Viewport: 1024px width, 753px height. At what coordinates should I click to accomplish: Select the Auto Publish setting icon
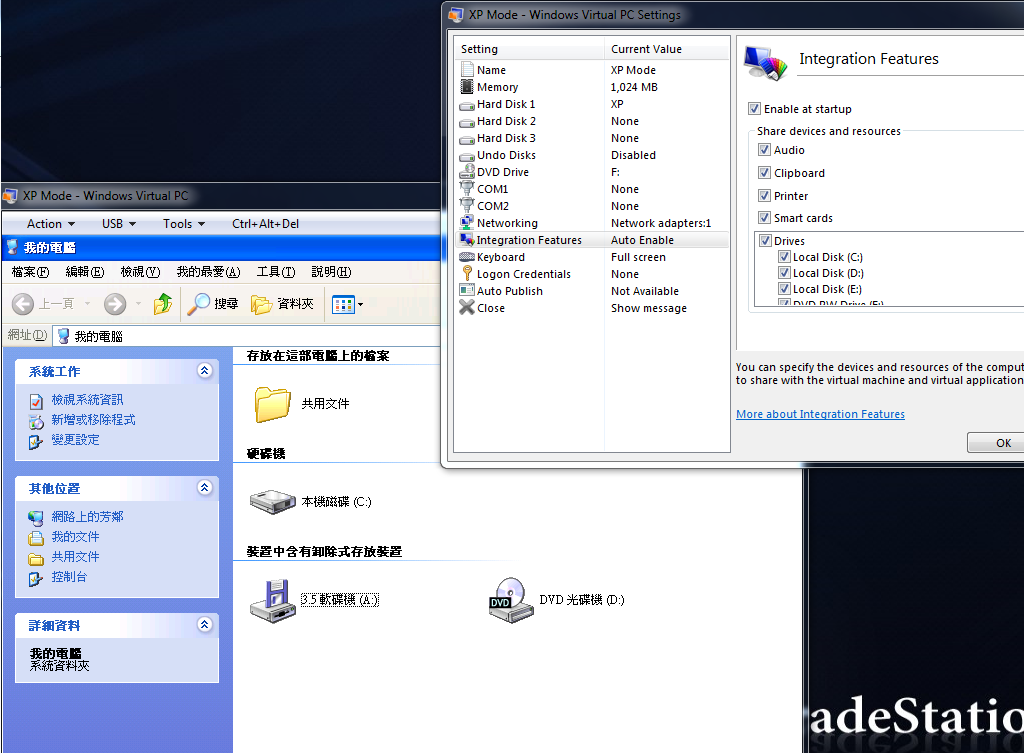pyautogui.click(x=467, y=290)
